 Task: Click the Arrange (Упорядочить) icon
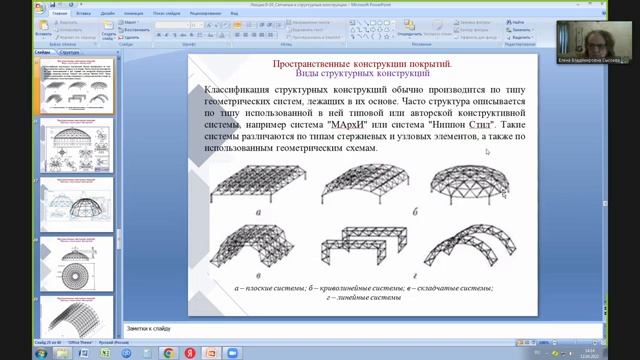(x=409, y=25)
